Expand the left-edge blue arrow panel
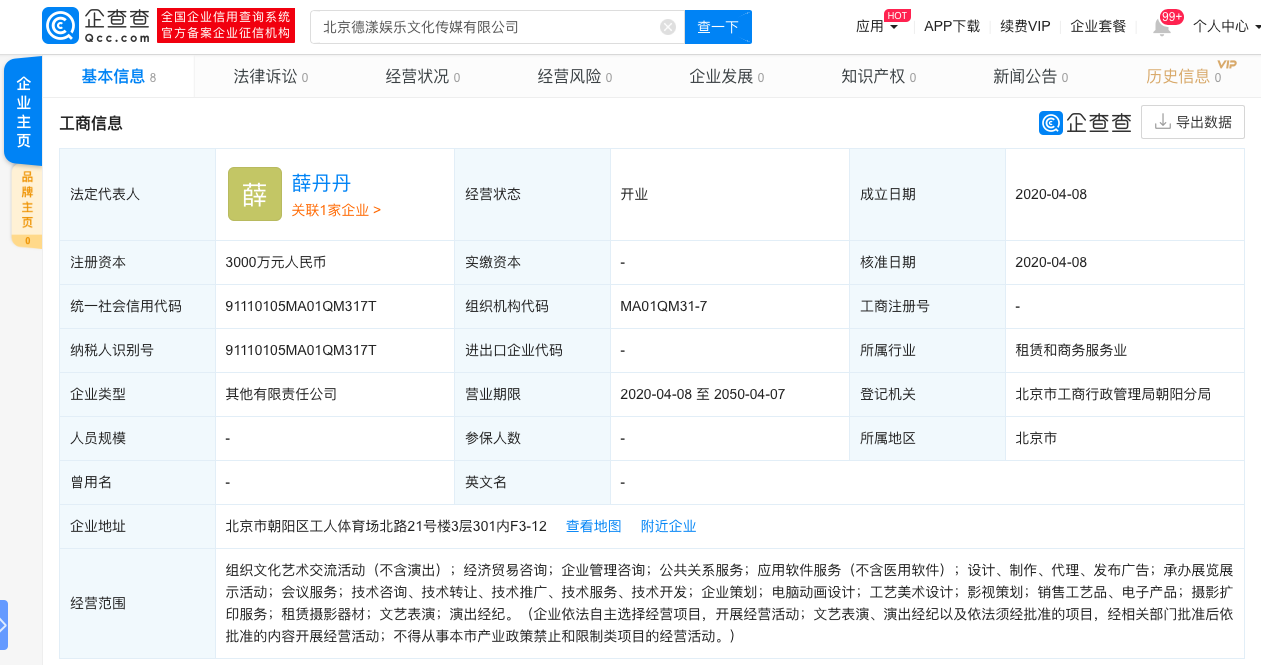Screen dimensions: 1261x665 coord(4,625)
